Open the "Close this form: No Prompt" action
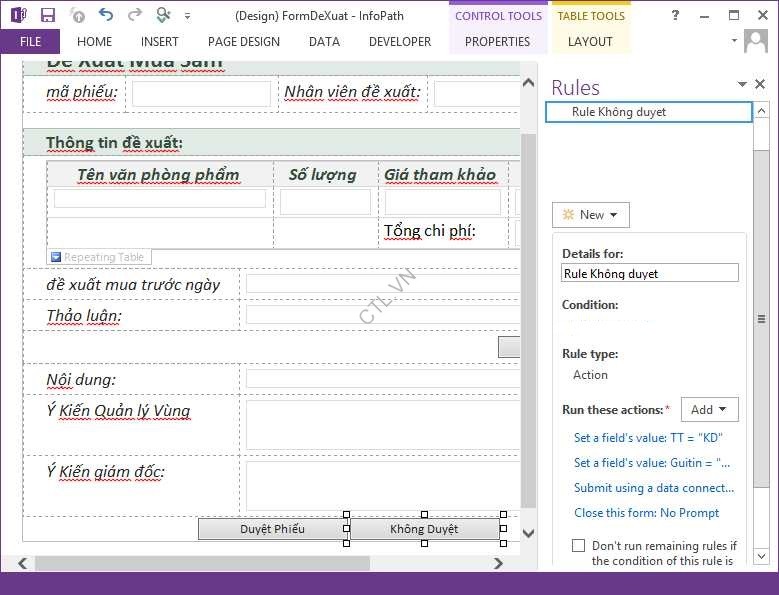779x595 pixels. click(646, 513)
